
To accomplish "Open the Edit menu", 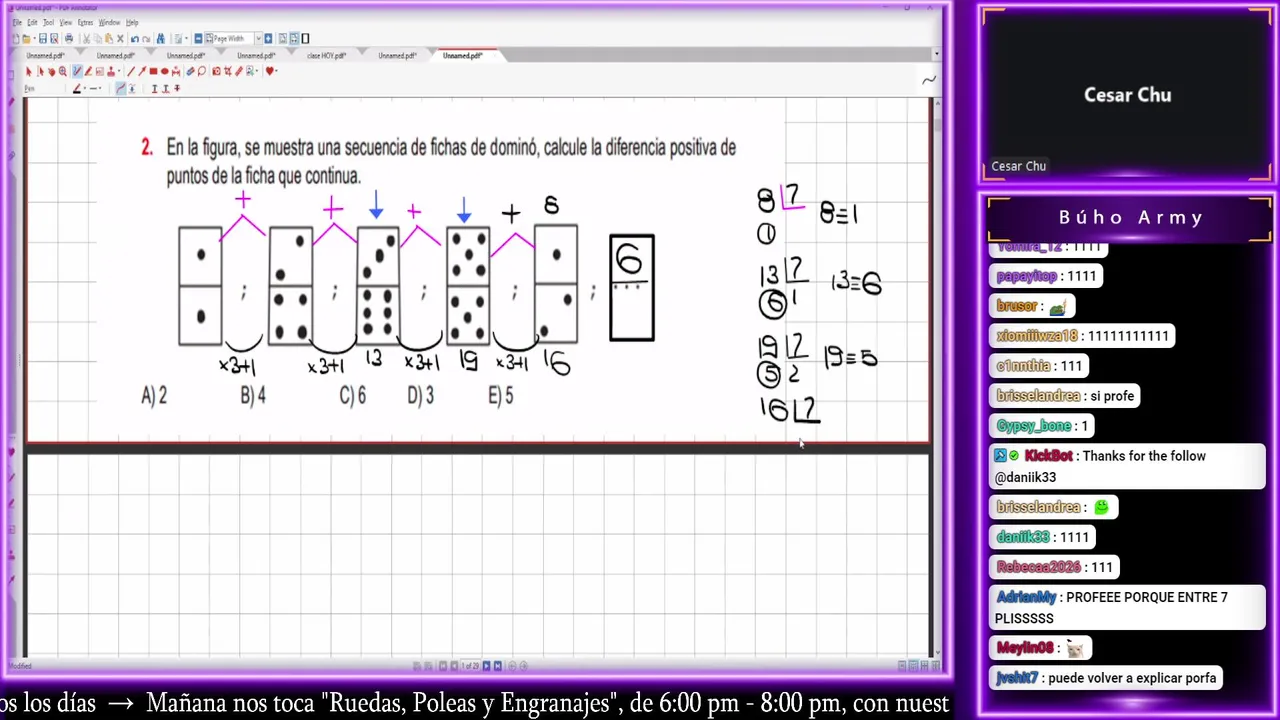I will [x=32, y=22].
